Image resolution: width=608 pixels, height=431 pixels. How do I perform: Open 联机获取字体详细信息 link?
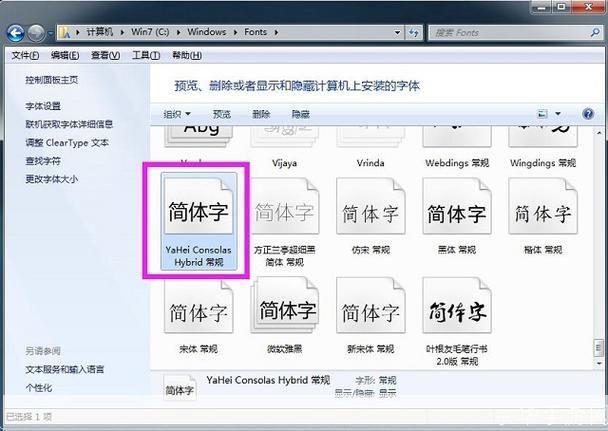tap(69, 124)
